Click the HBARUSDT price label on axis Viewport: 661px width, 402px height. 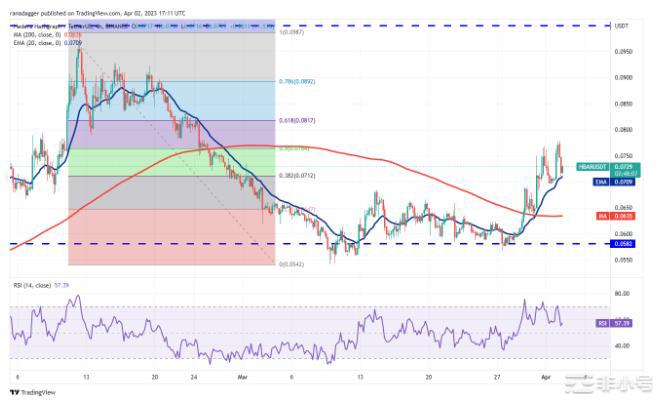point(625,168)
